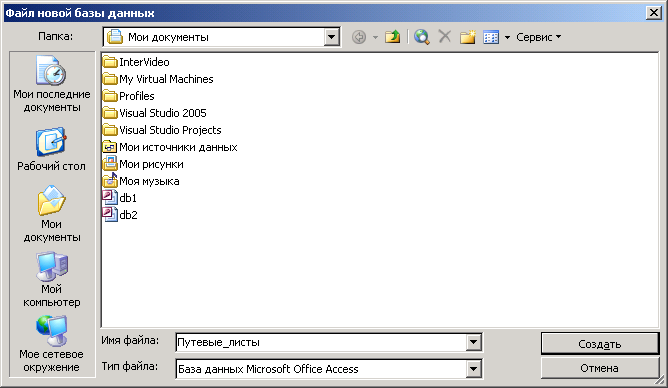Click the Создать button
This screenshot has width=668, height=388.
click(600, 344)
